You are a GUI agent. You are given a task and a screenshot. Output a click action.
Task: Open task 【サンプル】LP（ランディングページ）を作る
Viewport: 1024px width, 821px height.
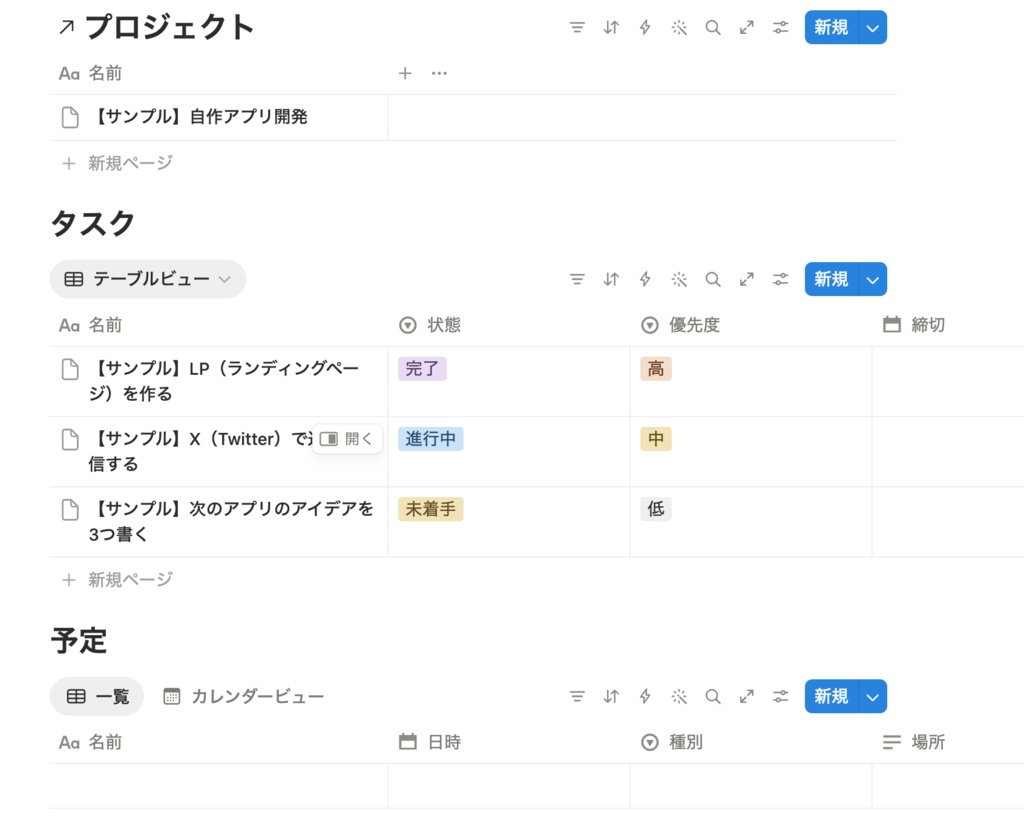click(x=224, y=381)
